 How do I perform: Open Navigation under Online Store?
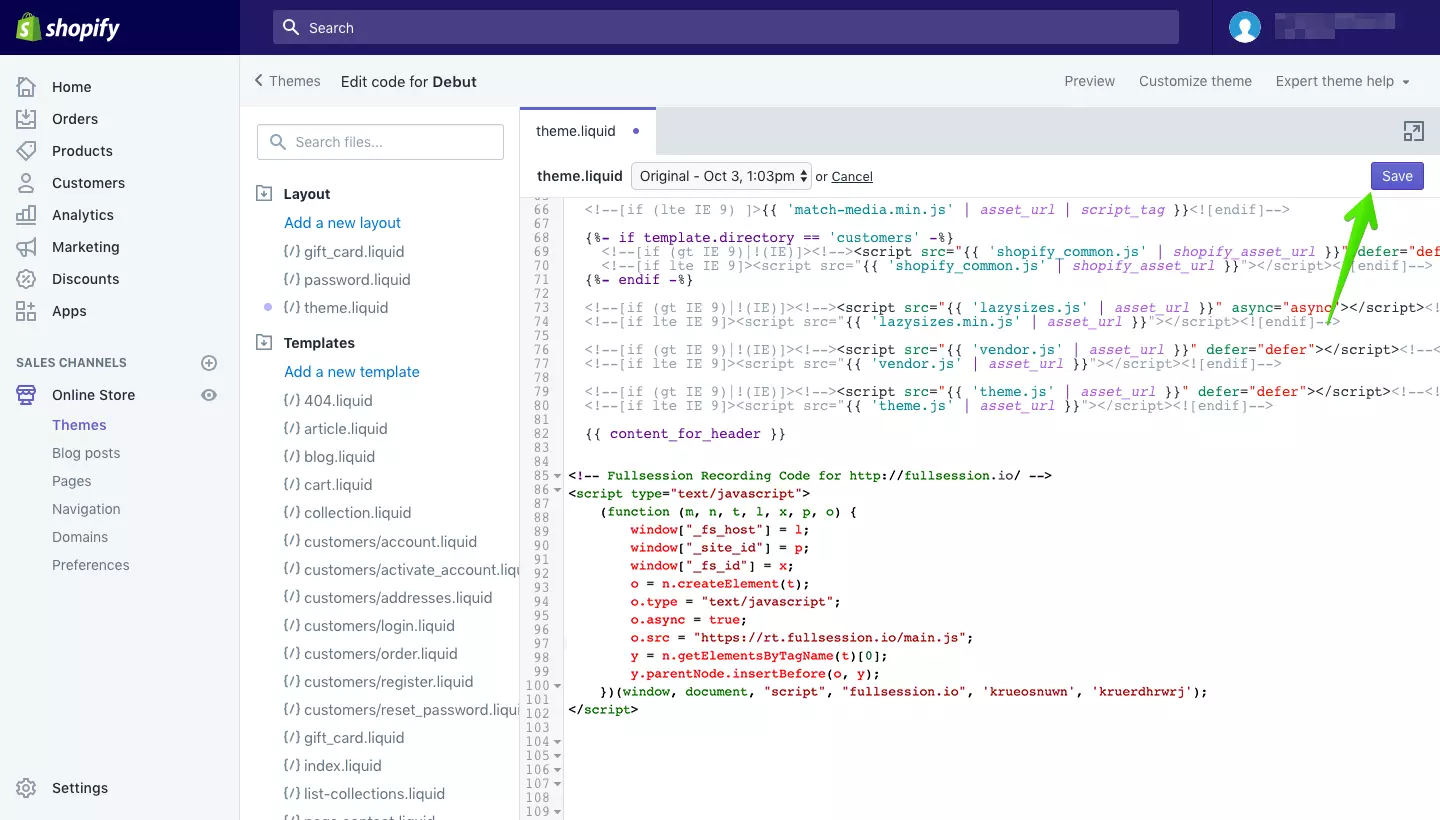click(86, 509)
